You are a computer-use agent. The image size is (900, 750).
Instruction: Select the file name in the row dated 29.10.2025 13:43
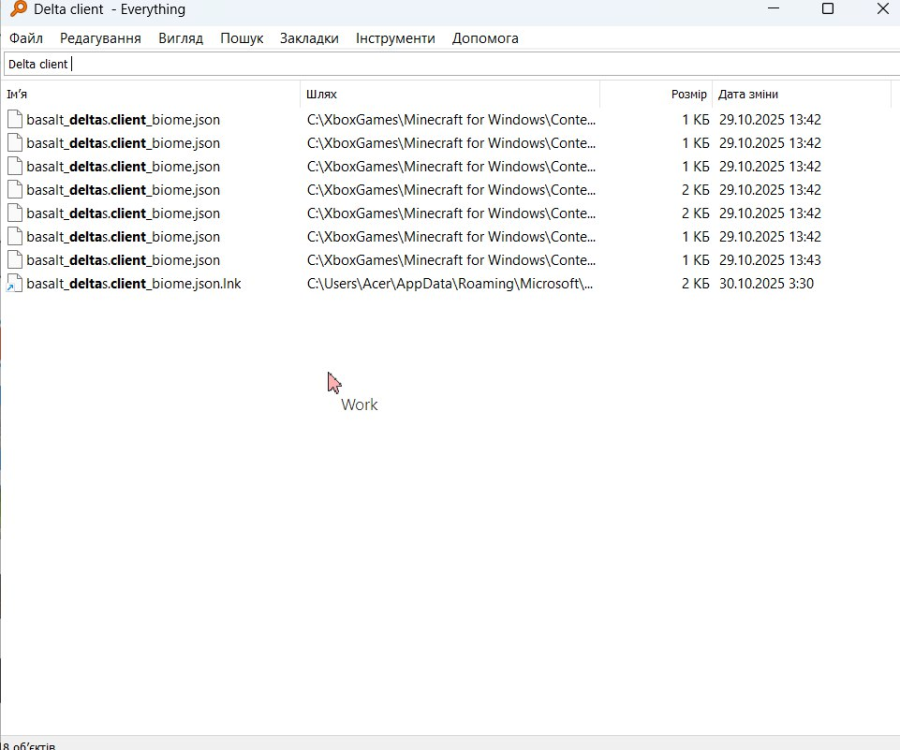pyautogui.click(x=123, y=260)
